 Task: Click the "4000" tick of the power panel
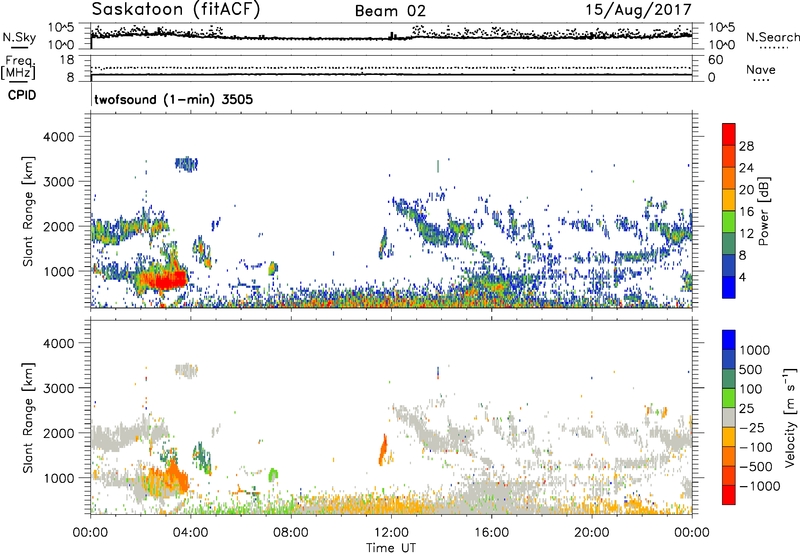(x=59, y=137)
